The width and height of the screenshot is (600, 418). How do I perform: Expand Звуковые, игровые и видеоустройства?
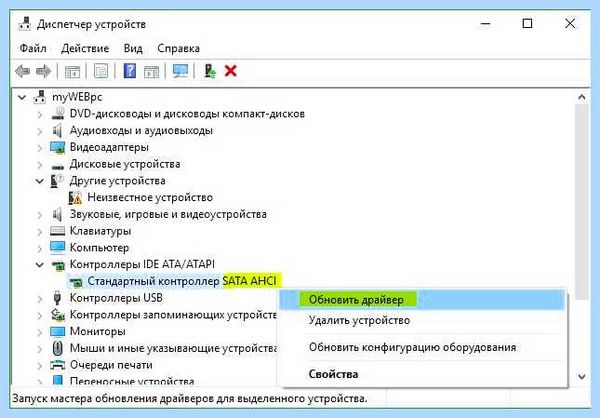click(39, 215)
